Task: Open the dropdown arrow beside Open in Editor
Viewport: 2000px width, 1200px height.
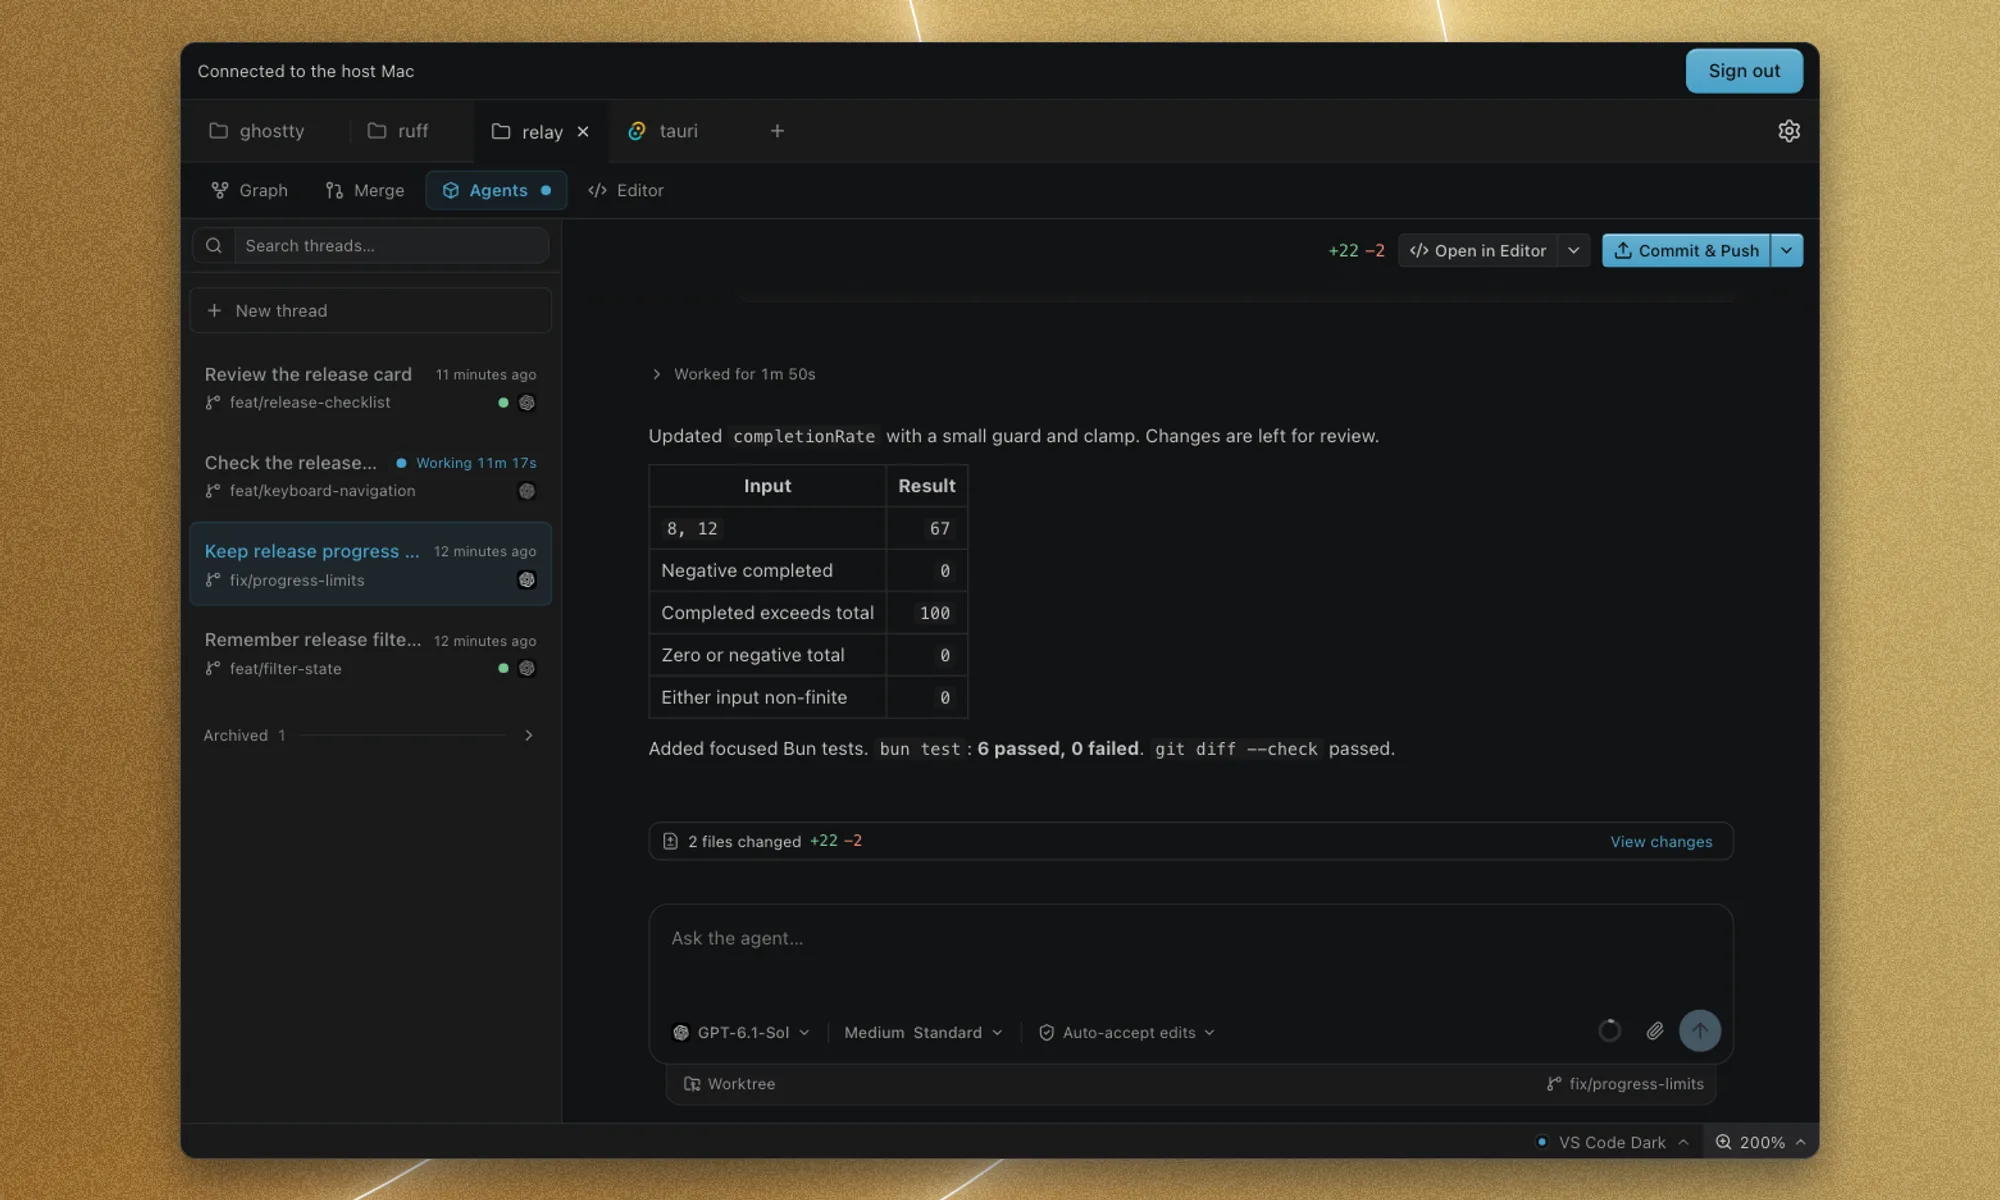Action: [x=1574, y=250]
